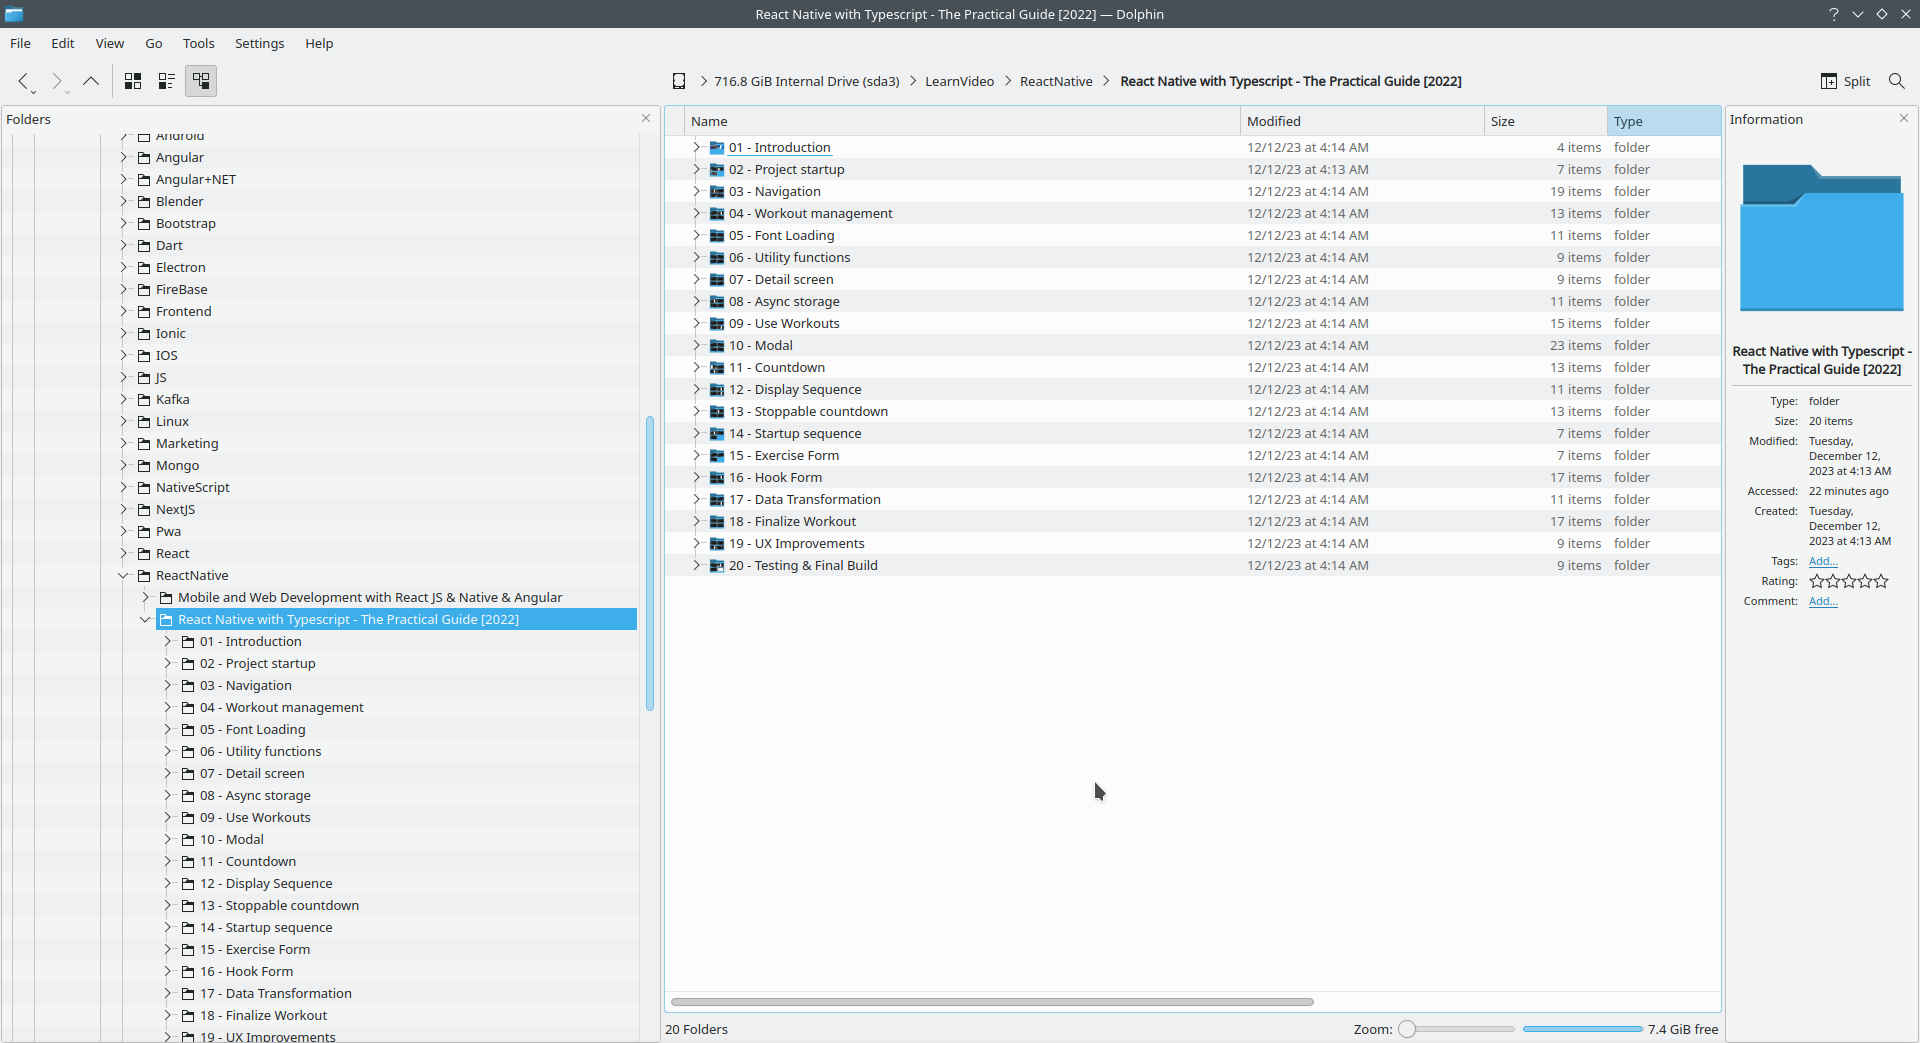Collapse the ReactNative tree folder
This screenshot has height=1043, width=1920.
click(x=123, y=575)
